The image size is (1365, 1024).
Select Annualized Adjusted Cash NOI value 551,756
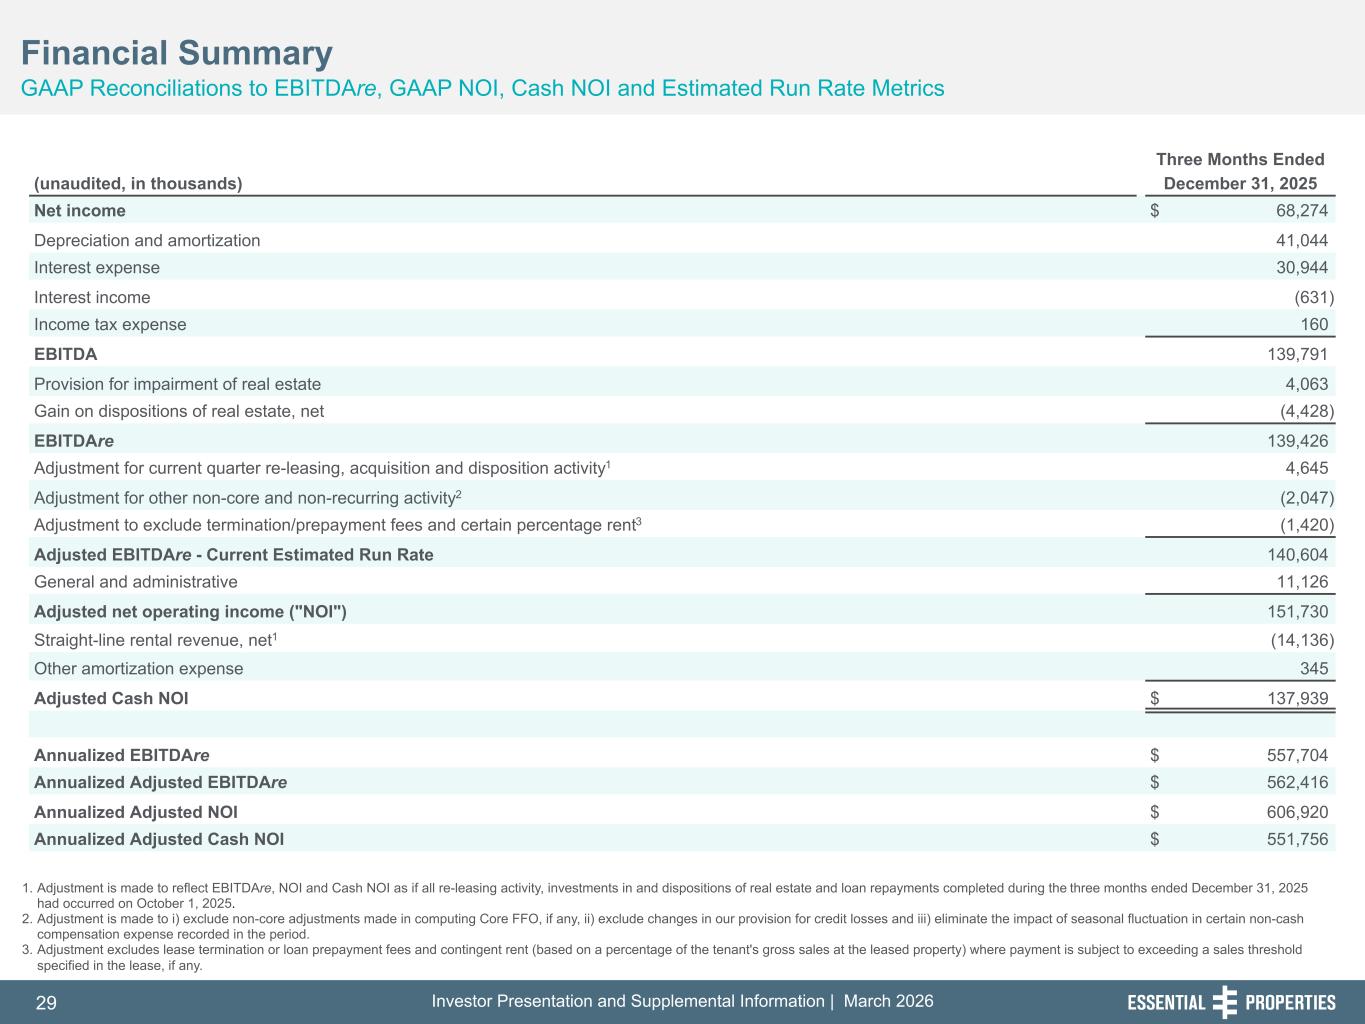[1297, 840]
